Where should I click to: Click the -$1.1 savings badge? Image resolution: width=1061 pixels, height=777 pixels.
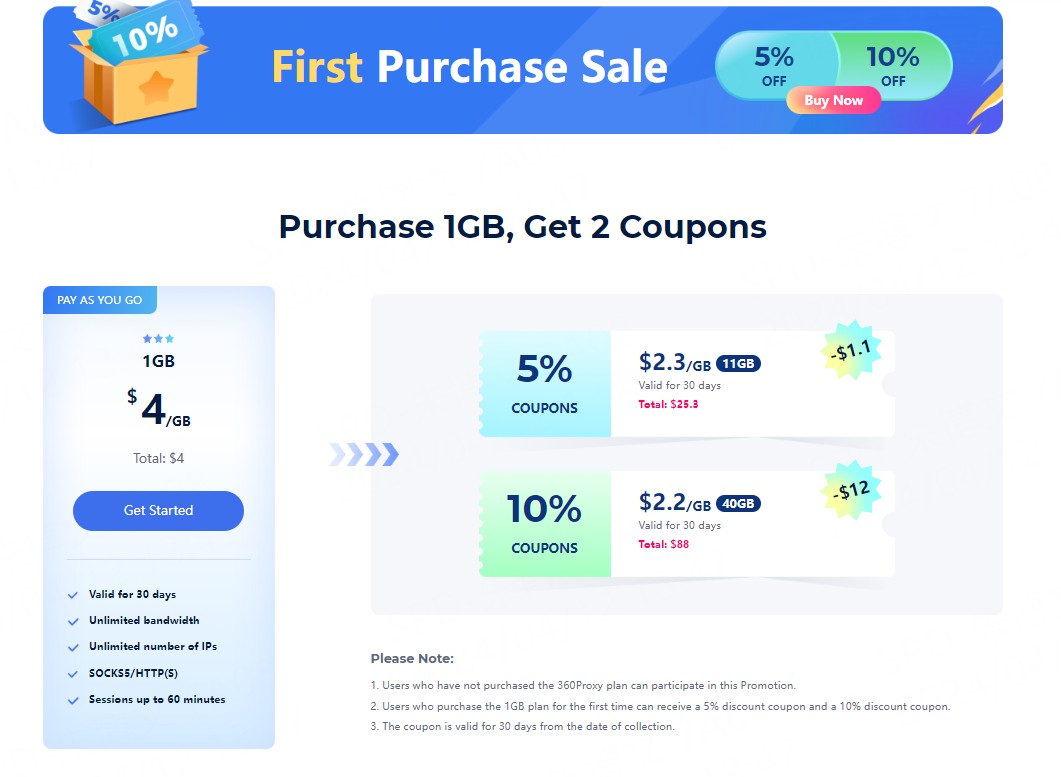click(x=850, y=351)
